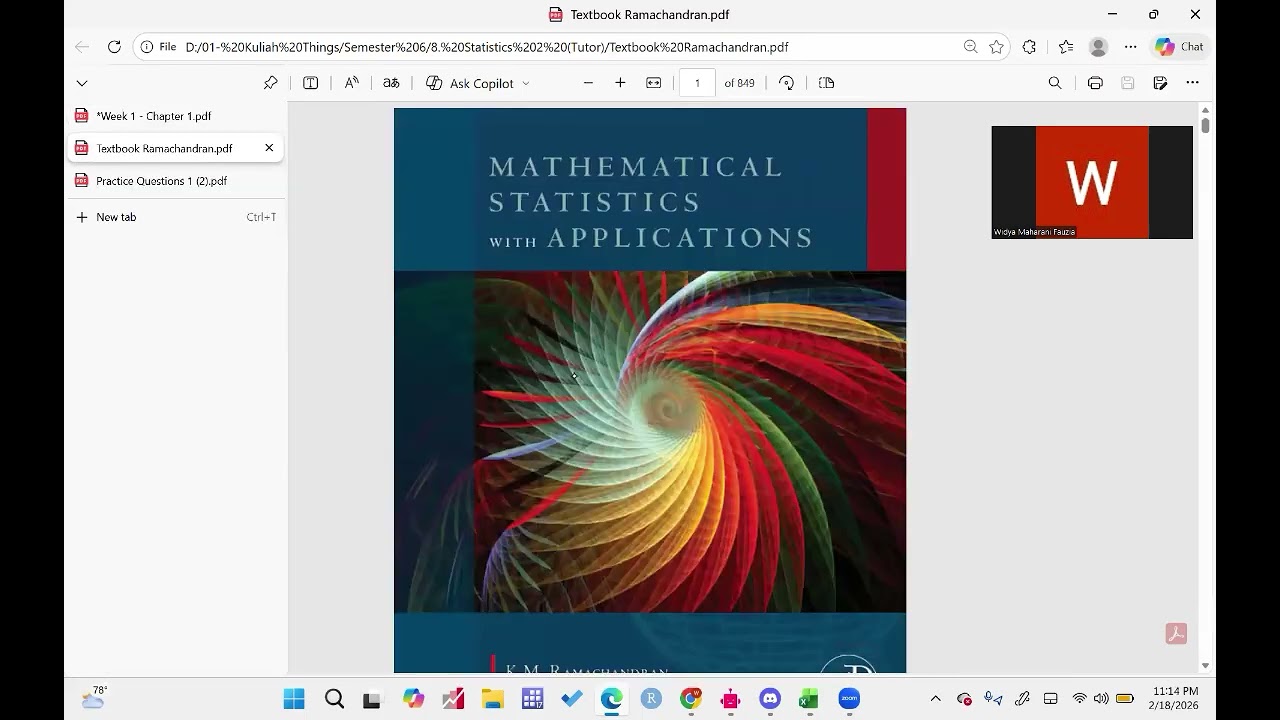The height and width of the screenshot is (720, 1280).
Task: Open the clock and date panel
Action: (1175, 698)
